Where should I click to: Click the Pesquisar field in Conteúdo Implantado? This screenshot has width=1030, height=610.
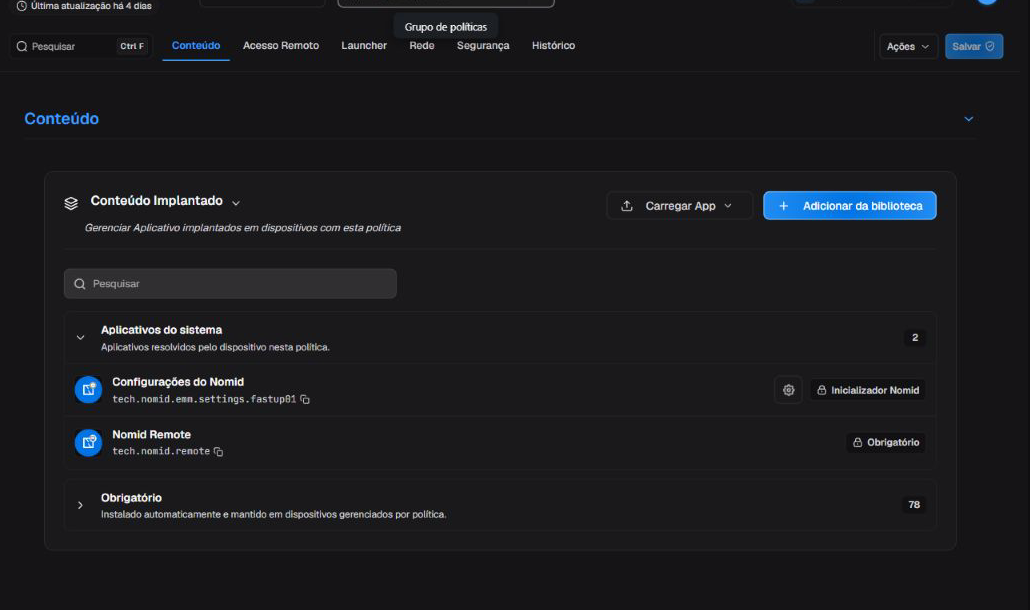pos(230,284)
